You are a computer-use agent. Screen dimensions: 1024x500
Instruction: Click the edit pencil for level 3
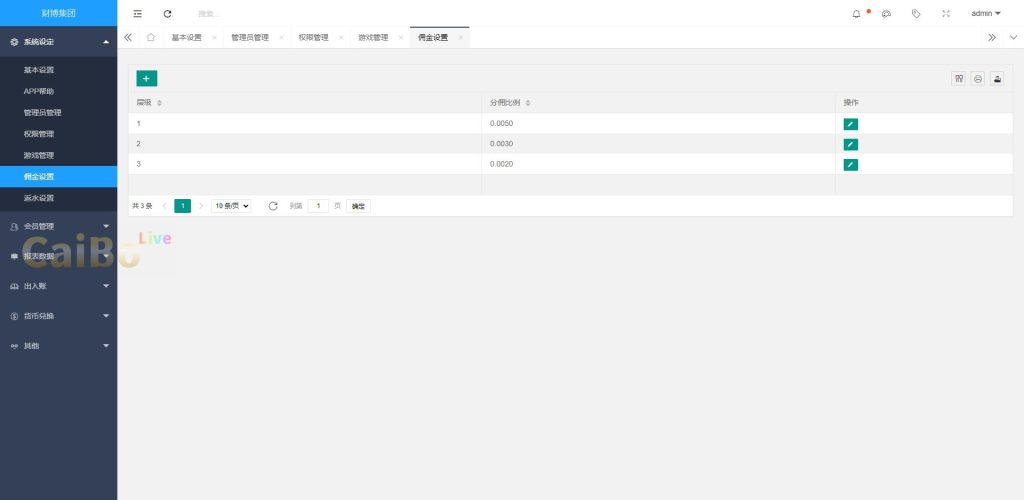click(850, 164)
